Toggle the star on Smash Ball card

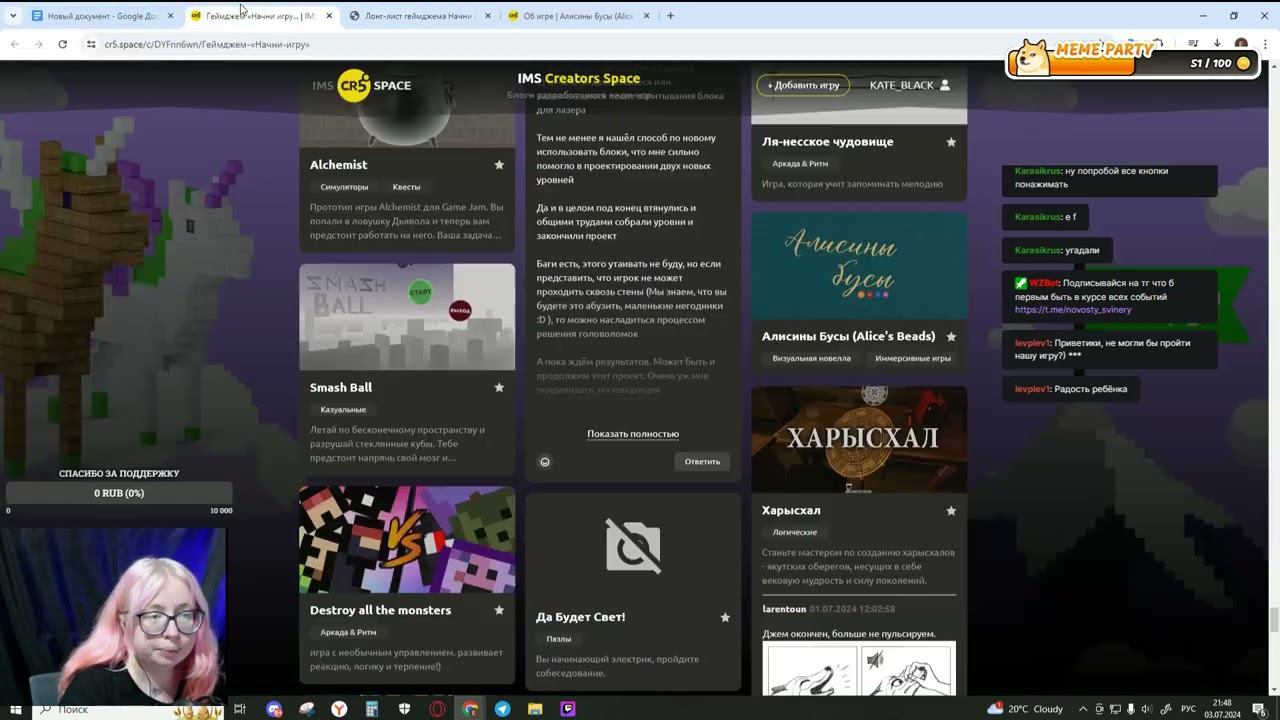pyautogui.click(x=499, y=388)
